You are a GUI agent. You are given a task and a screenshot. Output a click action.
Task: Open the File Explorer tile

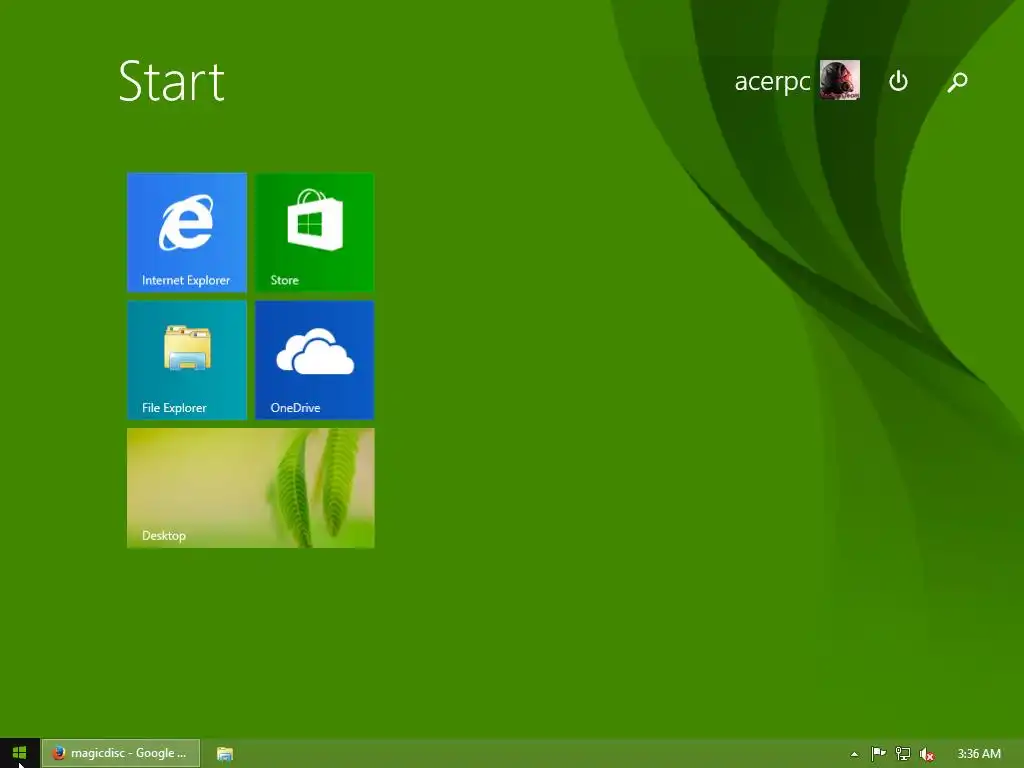coord(187,360)
